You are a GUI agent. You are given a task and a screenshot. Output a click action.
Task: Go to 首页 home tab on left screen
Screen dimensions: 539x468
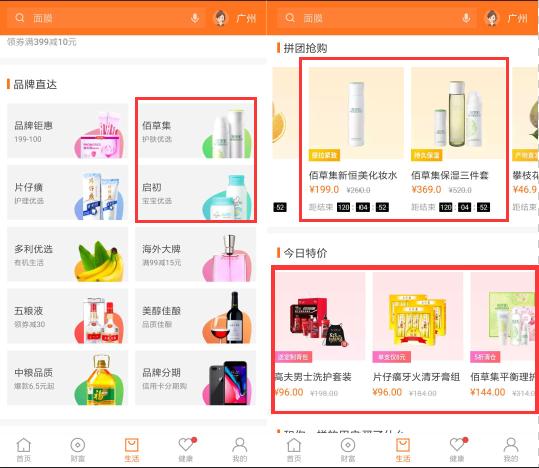24,450
